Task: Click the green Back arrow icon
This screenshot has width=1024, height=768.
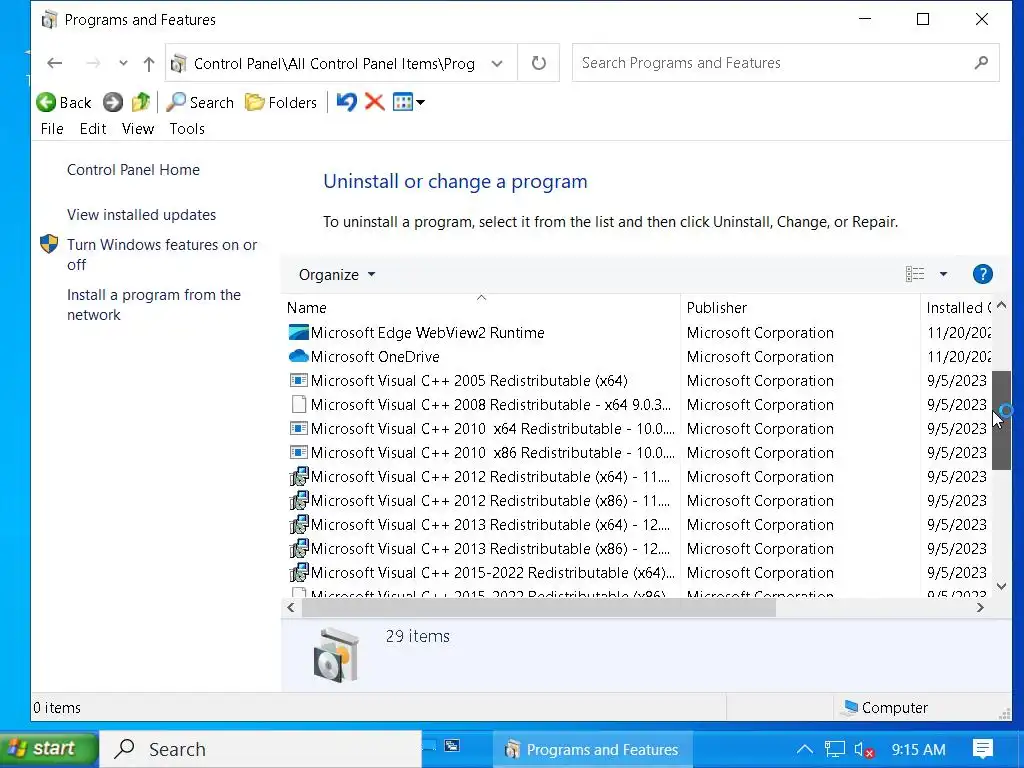Action: point(46,103)
